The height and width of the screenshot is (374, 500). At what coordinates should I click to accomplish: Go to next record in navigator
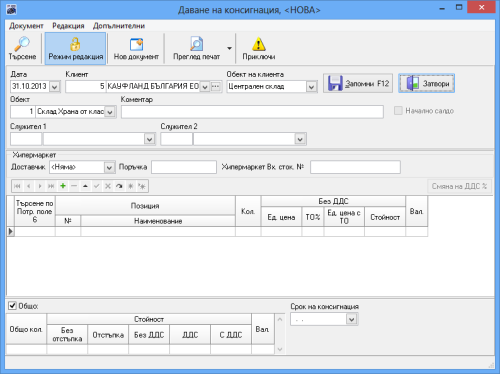pos(40,186)
